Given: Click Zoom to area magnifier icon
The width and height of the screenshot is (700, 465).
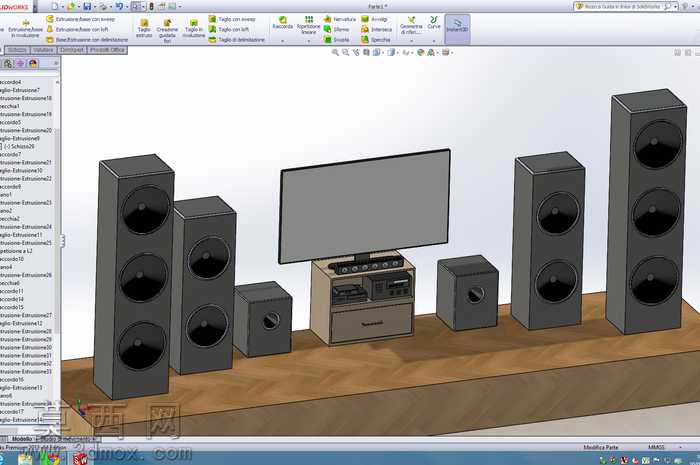Looking at the screenshot, I should point(346,53).
